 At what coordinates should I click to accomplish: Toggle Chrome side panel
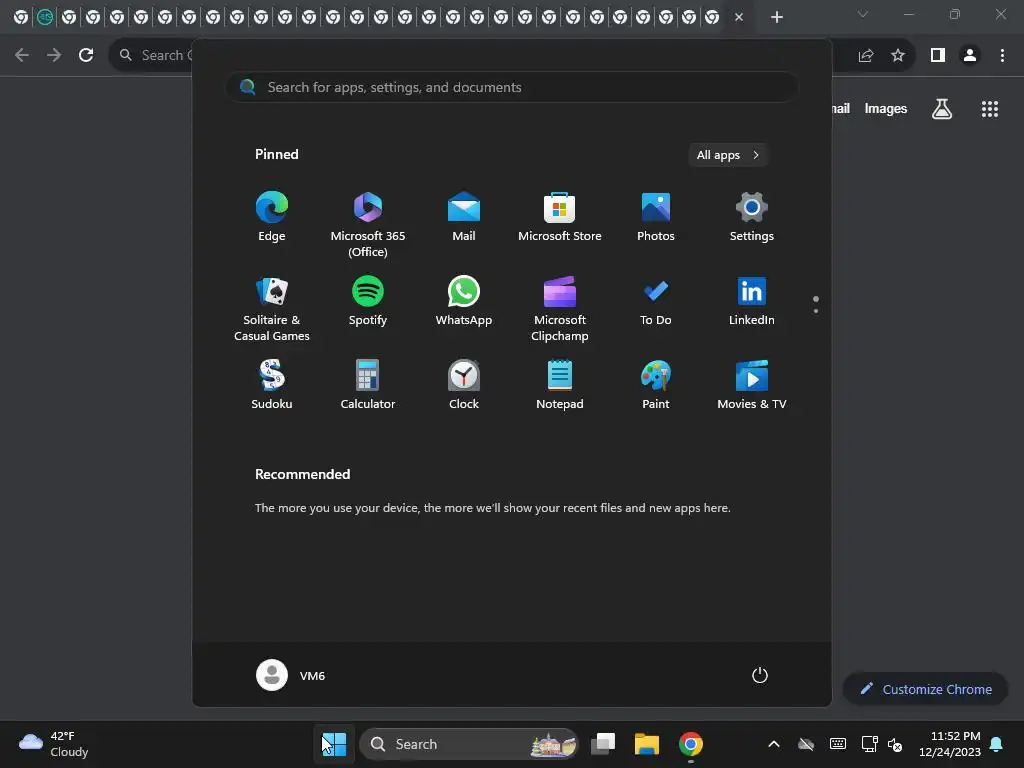pyautogui.click(x=938, y=56)
